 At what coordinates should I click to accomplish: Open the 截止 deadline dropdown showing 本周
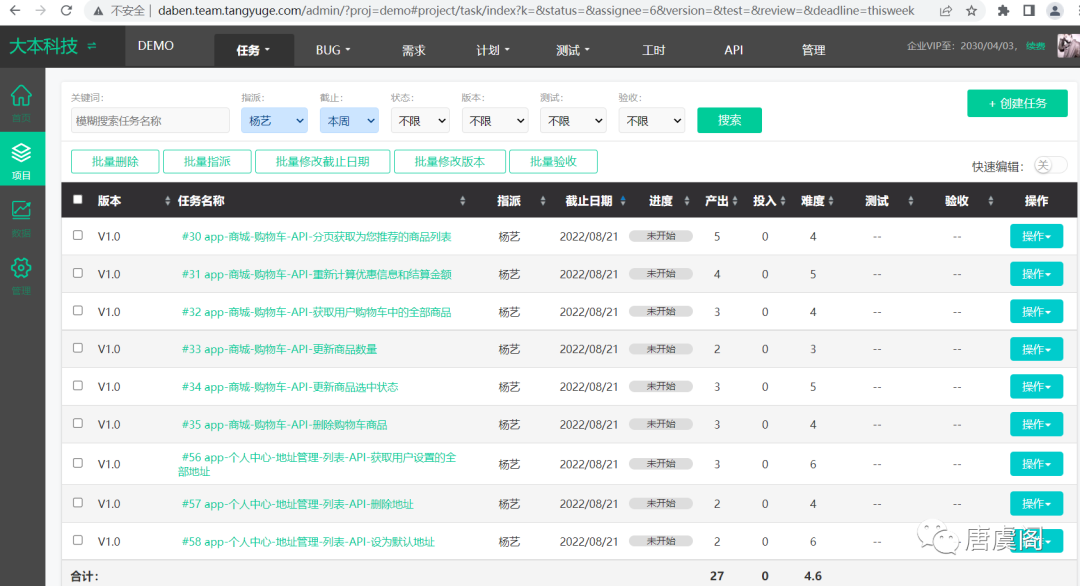(x=350, y=119)
